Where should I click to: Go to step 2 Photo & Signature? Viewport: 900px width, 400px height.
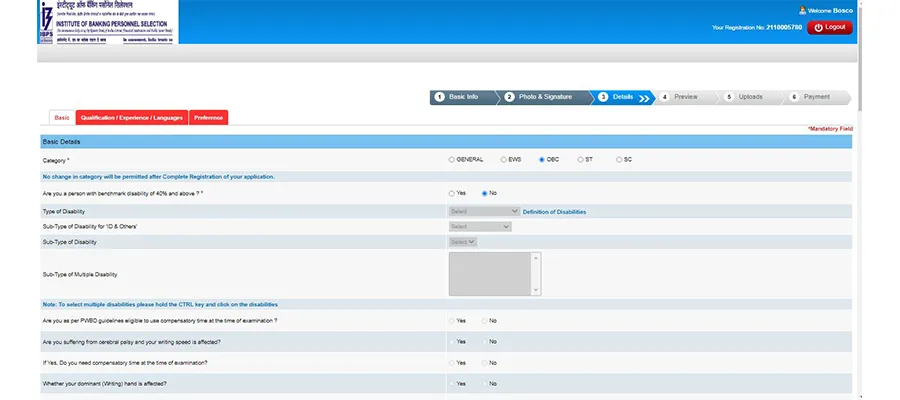[543, 97]
